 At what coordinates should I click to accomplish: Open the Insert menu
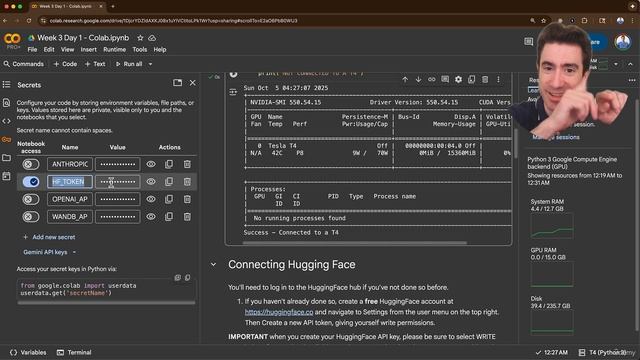click(x=89, y=49)
